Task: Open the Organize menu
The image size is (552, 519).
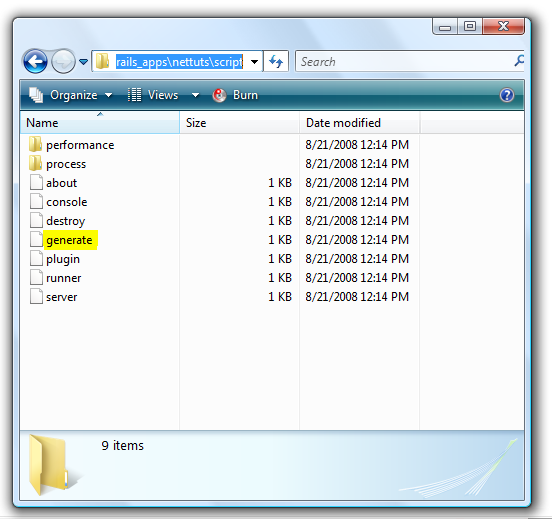Action: [x=71, y=95]
